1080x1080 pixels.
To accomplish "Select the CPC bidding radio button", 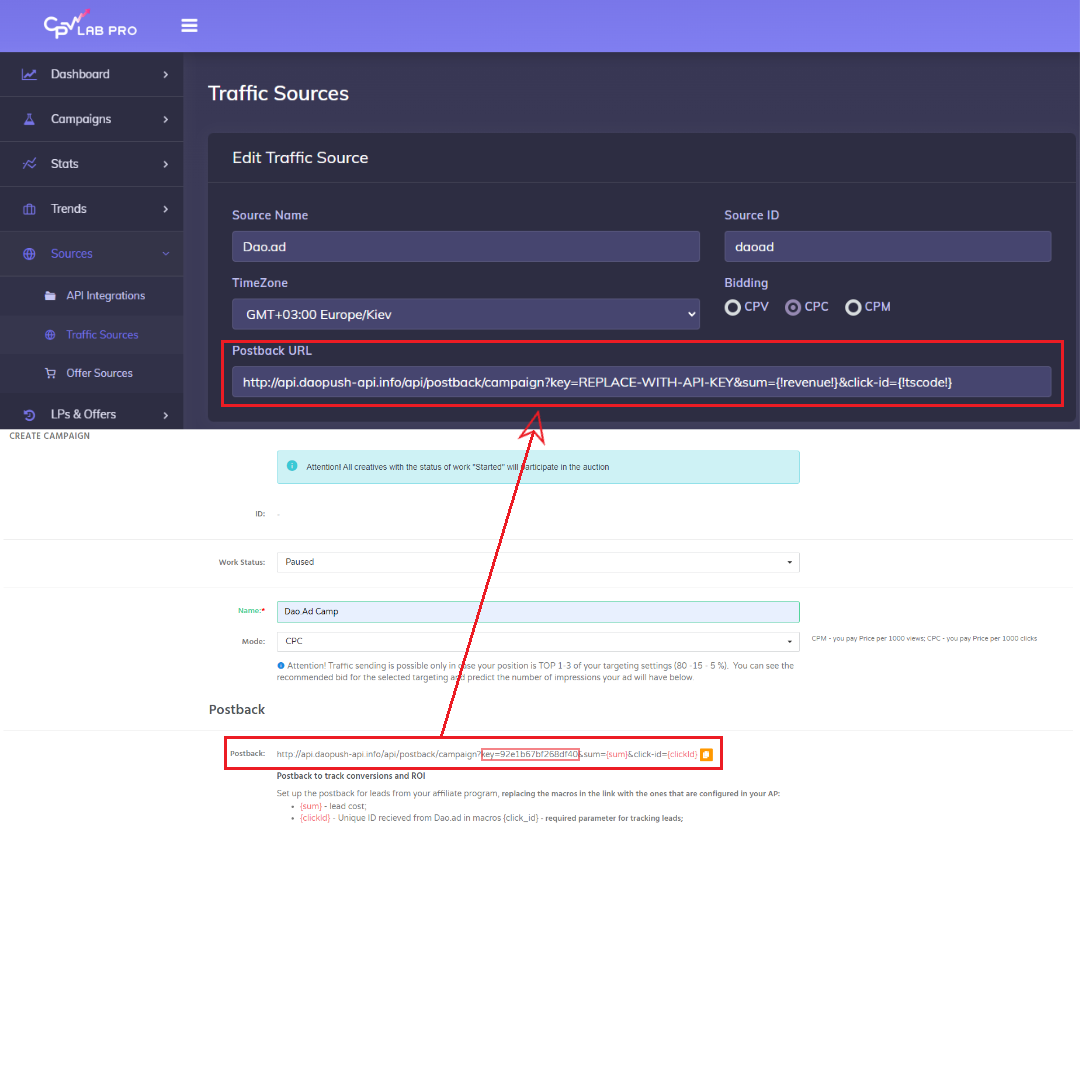I will 793,307.
